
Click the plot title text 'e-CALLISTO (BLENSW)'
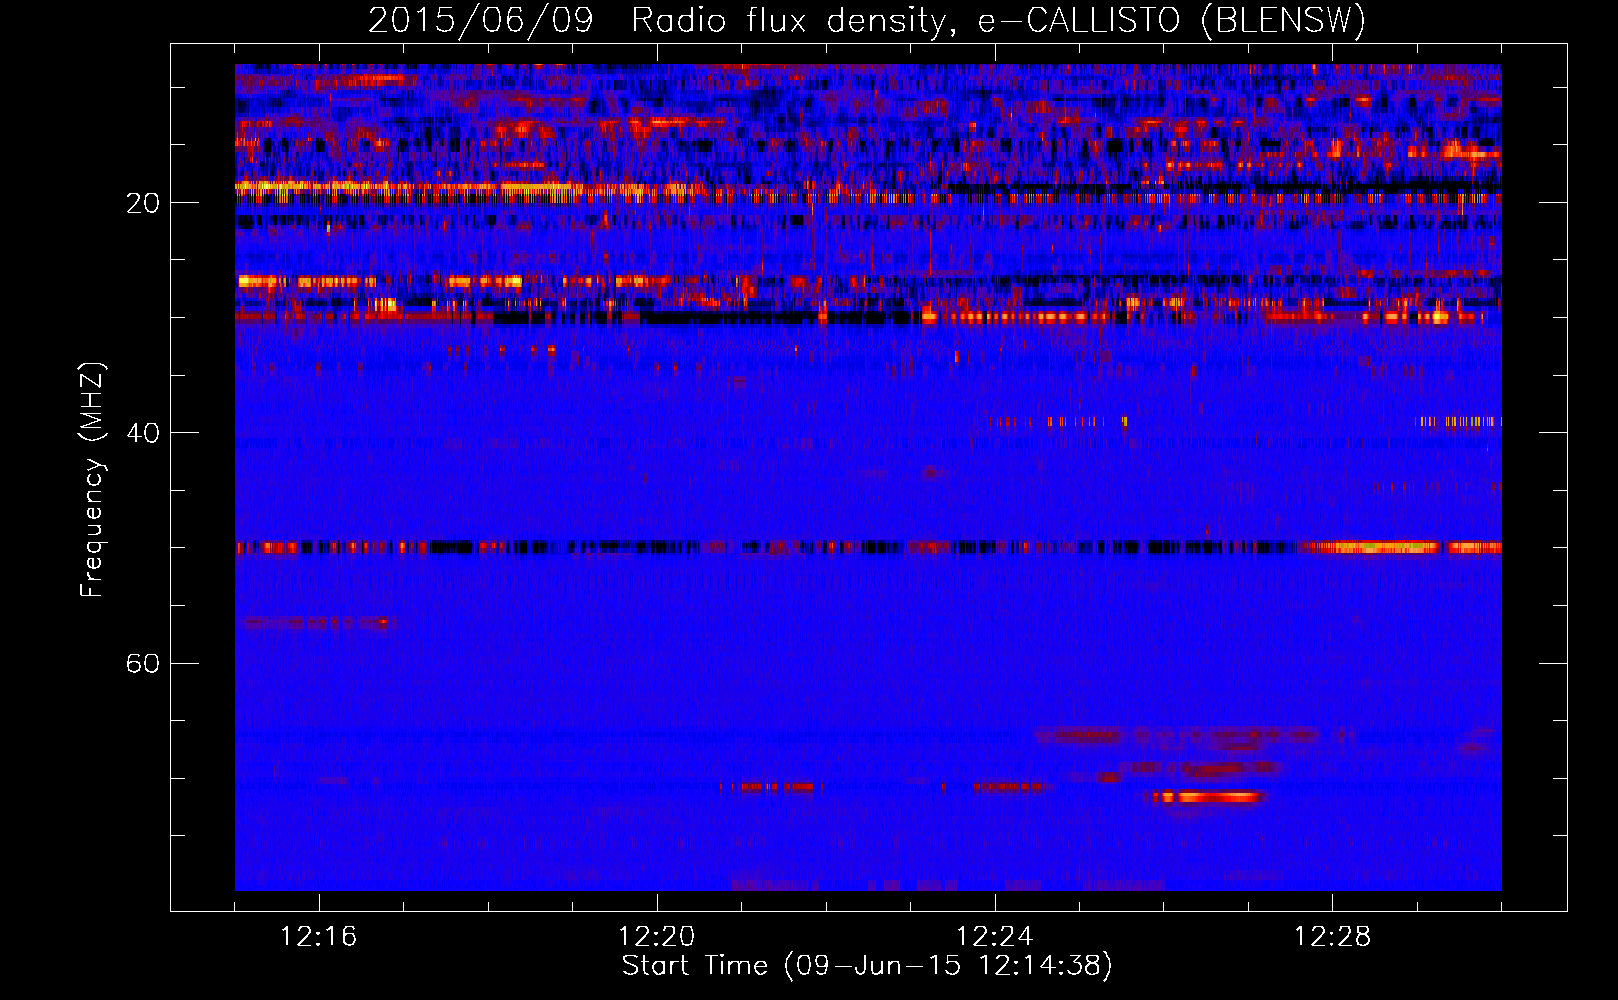tap(1171, 21)
